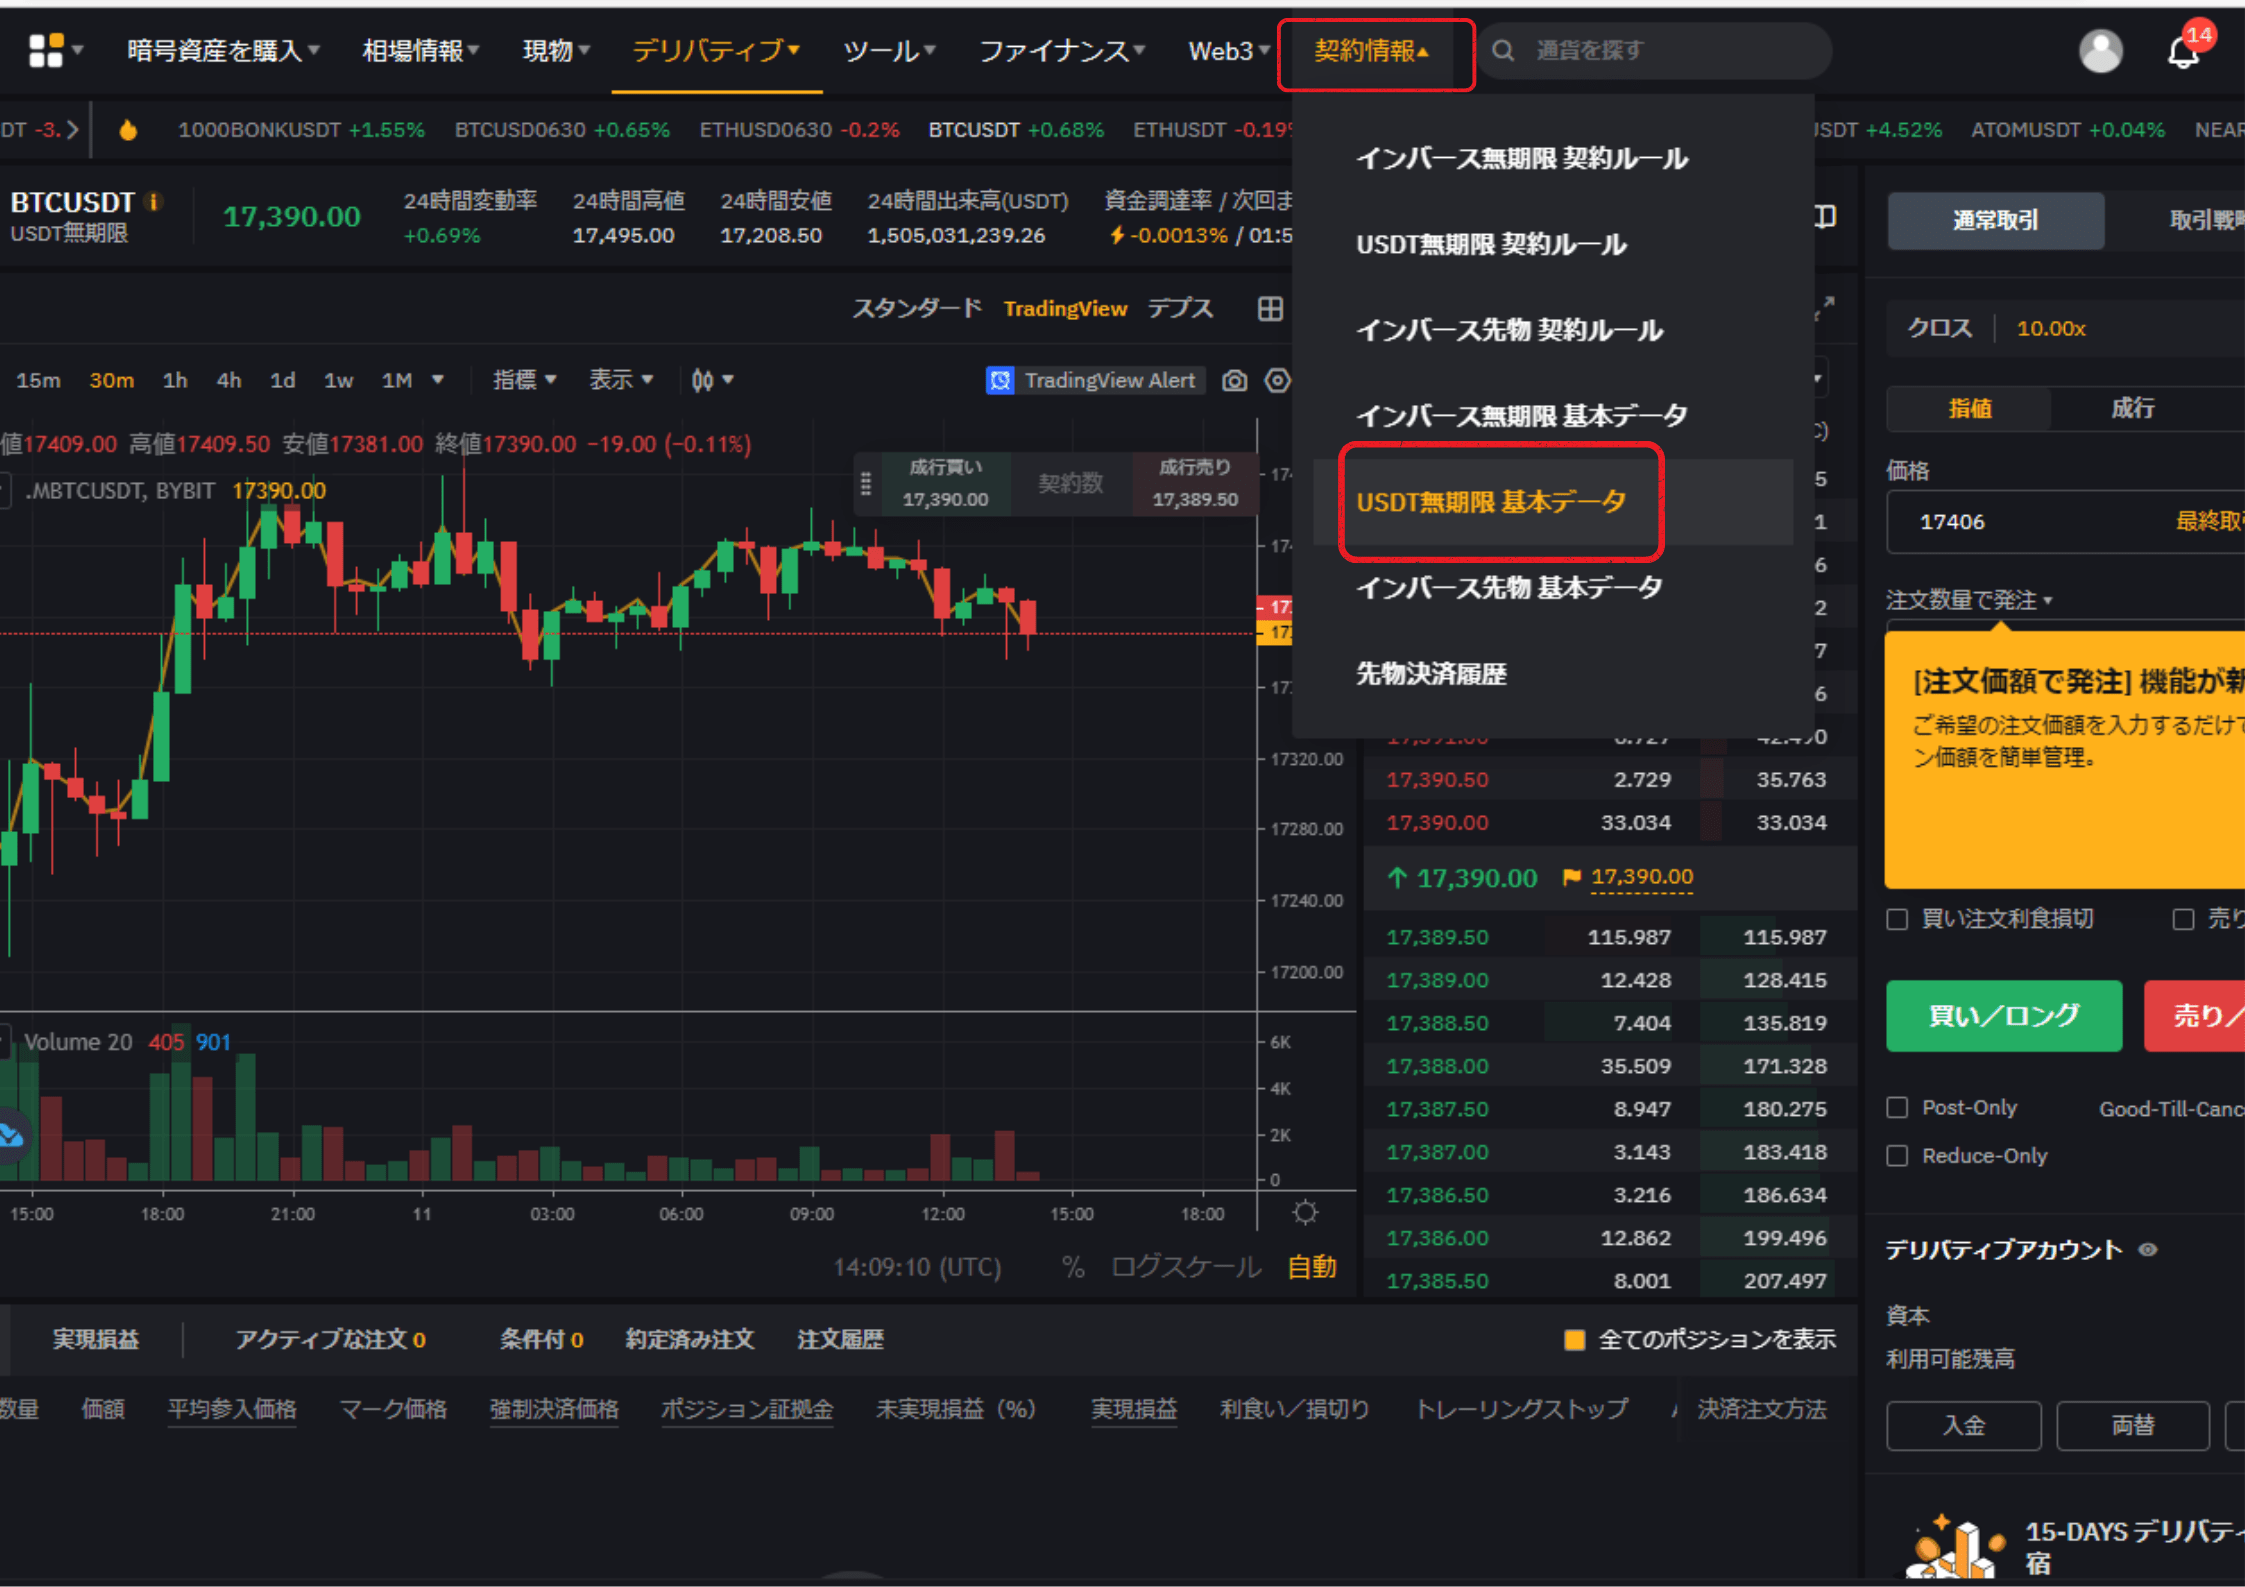Open chart settings target icon
Viewport: 2245px width, 1587px height.
pyautogui.click(x=1278, y=381)
